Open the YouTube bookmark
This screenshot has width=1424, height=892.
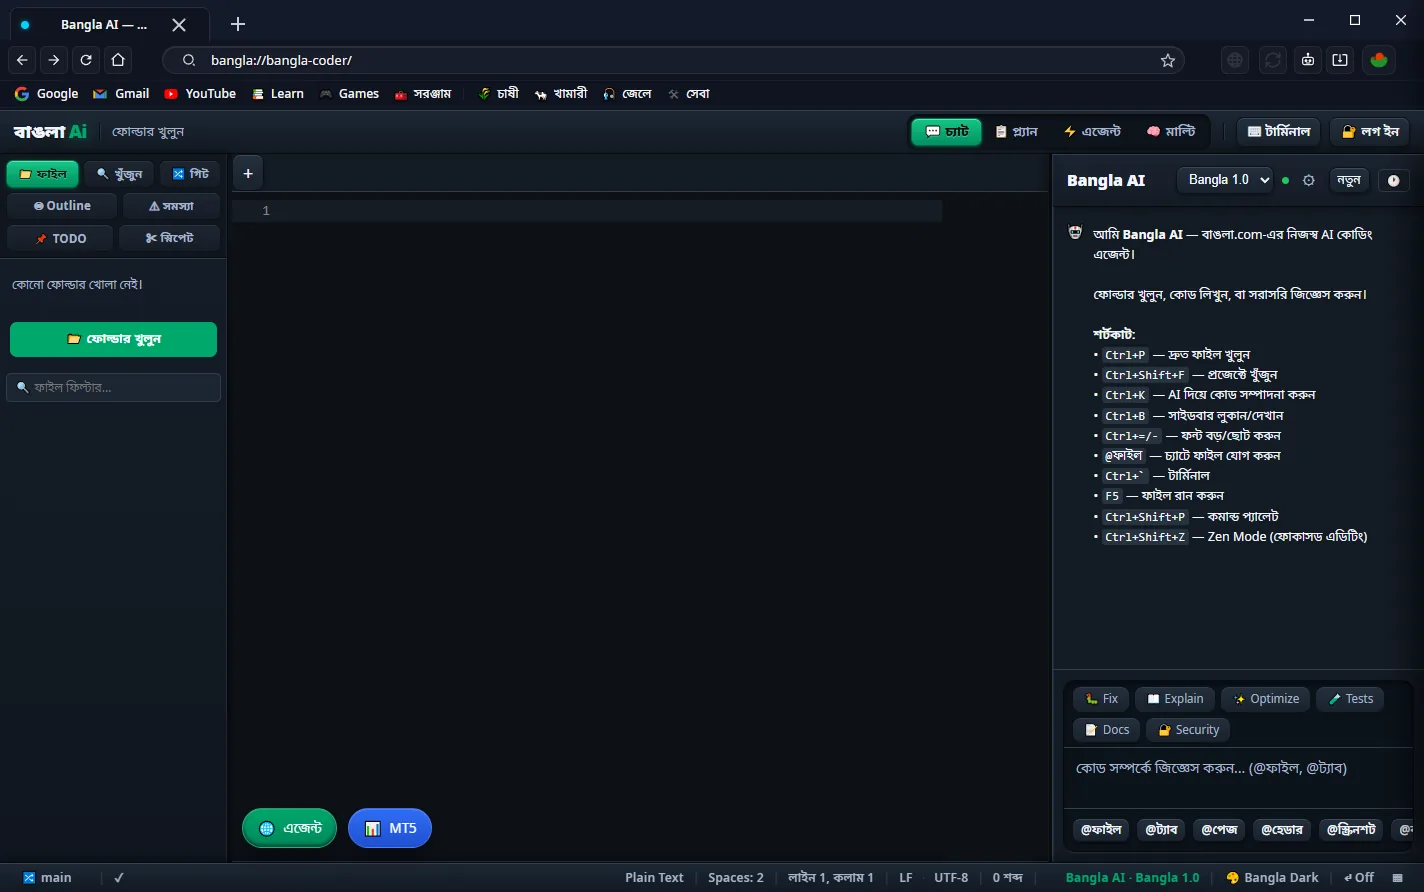(x=200, y=94)
